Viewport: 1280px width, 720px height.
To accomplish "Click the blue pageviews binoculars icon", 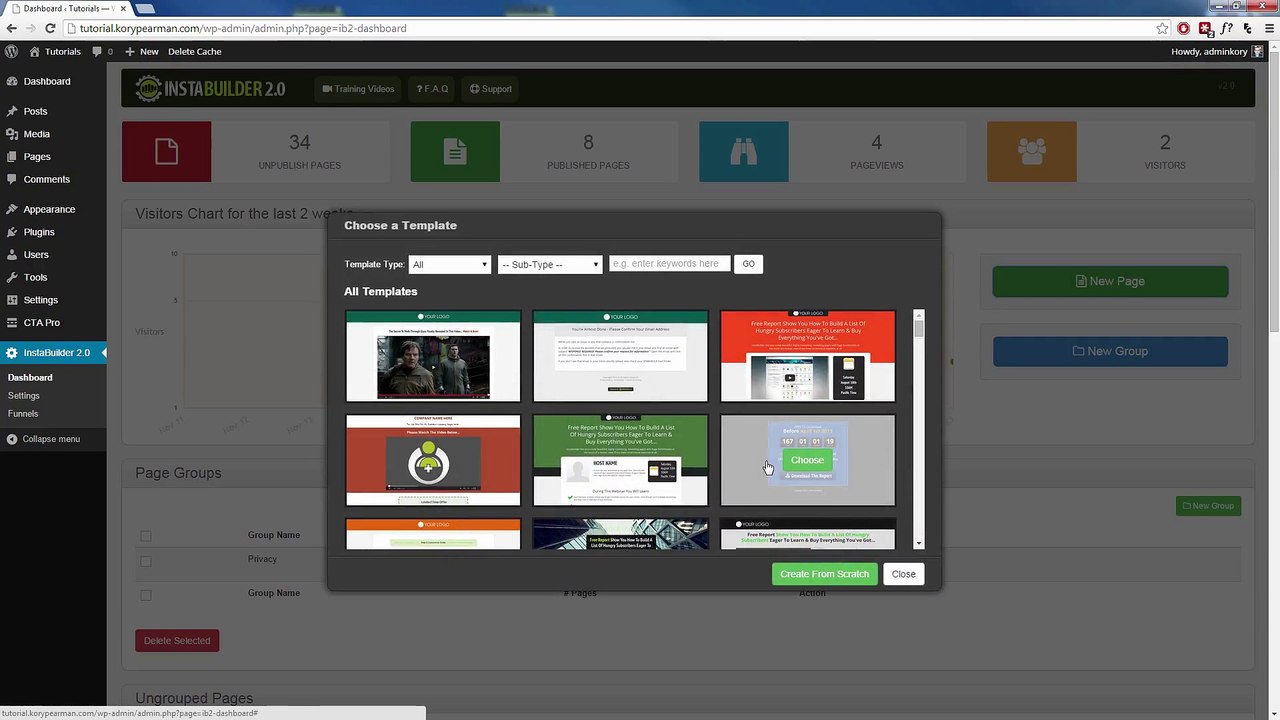I will pyautogui.click(x=743, y=152).
